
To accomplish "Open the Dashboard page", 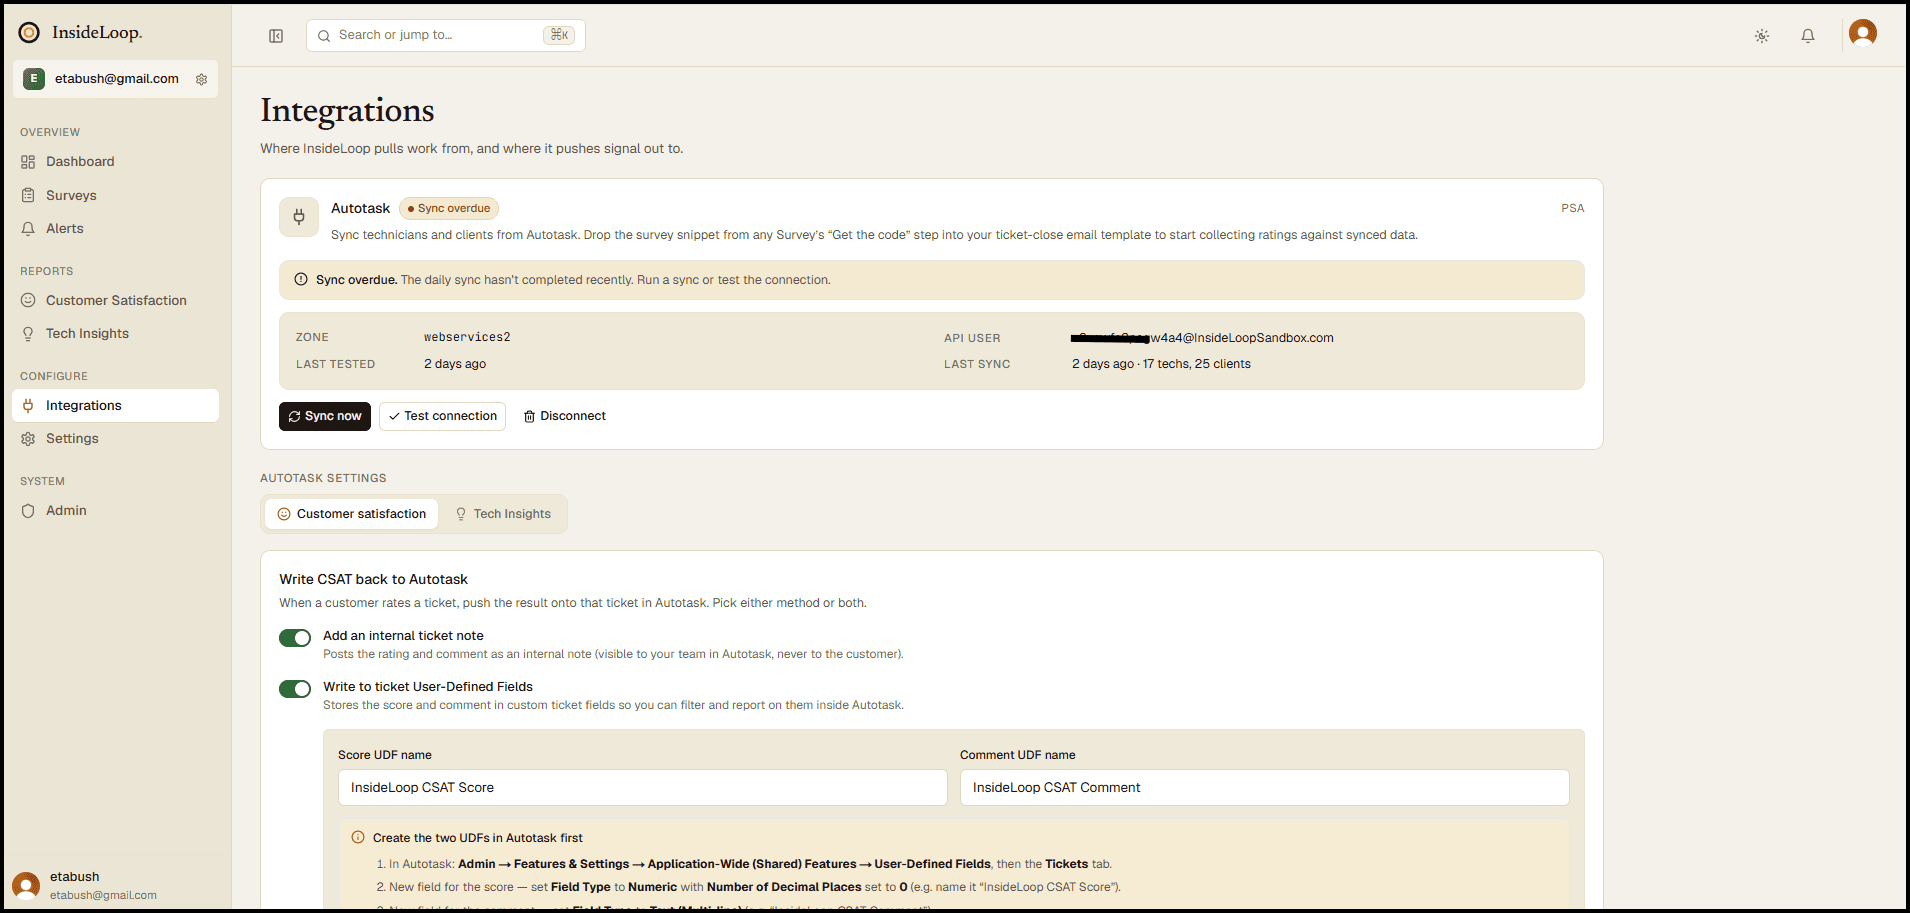I will [x=115, y=162].
